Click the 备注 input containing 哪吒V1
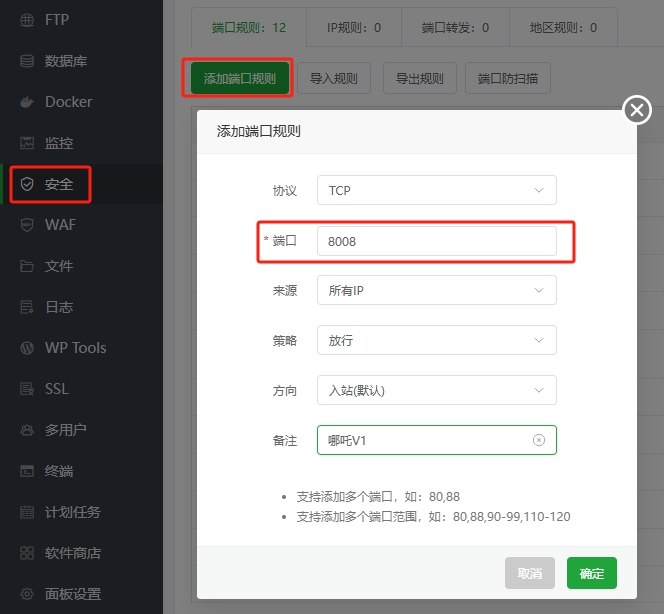The image size is (664, 614). pos(437,440)
